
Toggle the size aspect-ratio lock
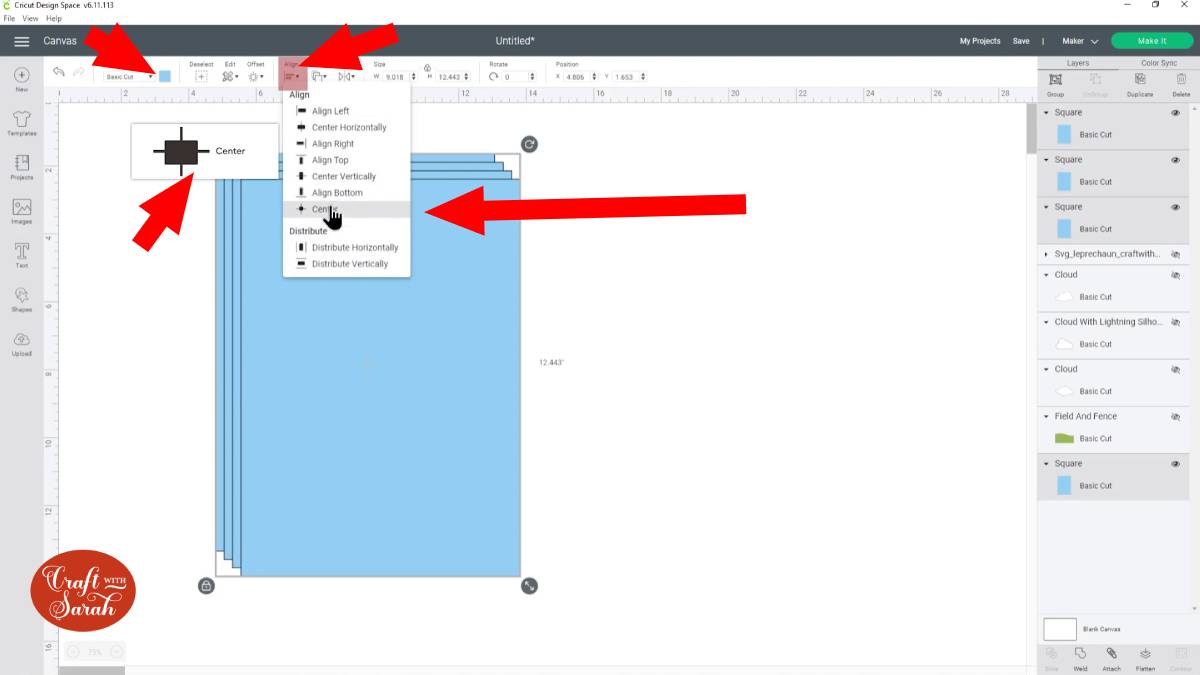point(428,67)
